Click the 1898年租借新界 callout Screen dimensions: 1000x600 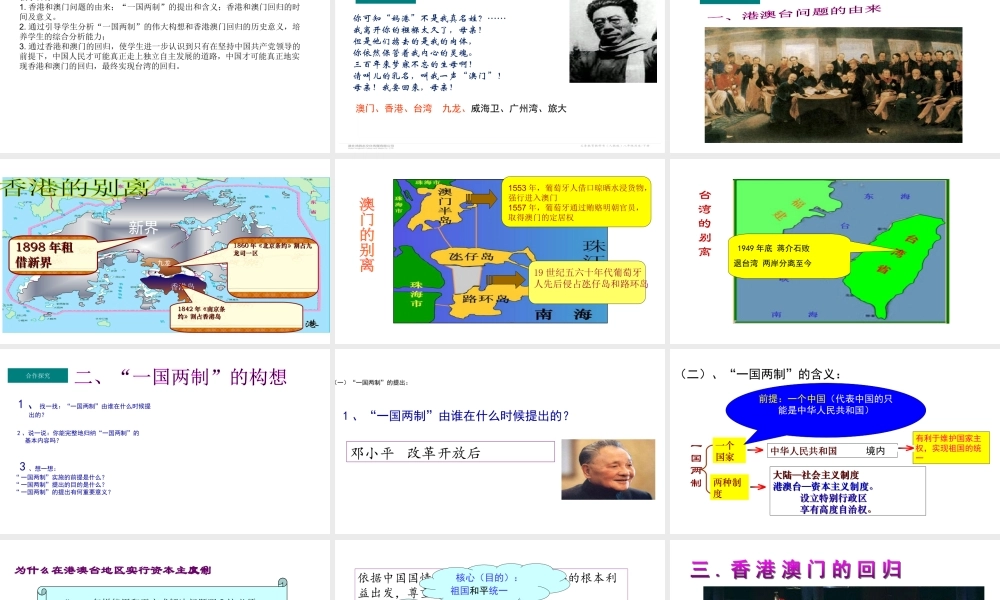[x=52, y=255]
